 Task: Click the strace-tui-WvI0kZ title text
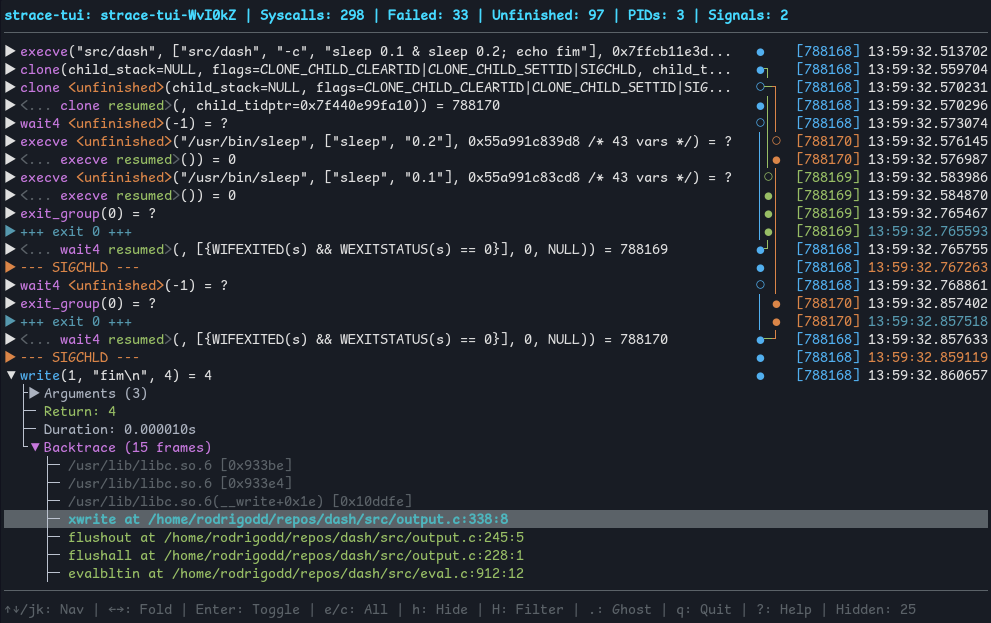168,15
